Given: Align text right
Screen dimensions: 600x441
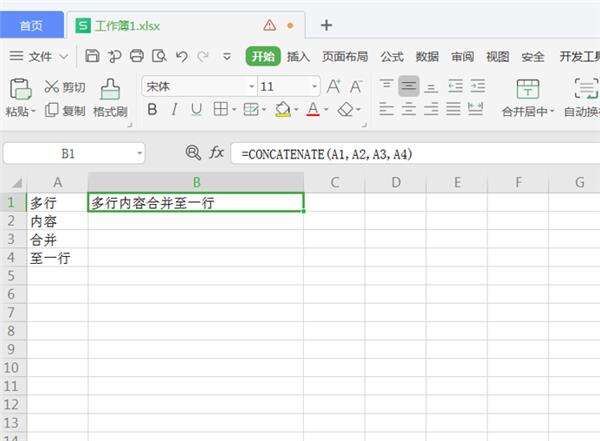Looking at the screenshot, I should (431, 110).
